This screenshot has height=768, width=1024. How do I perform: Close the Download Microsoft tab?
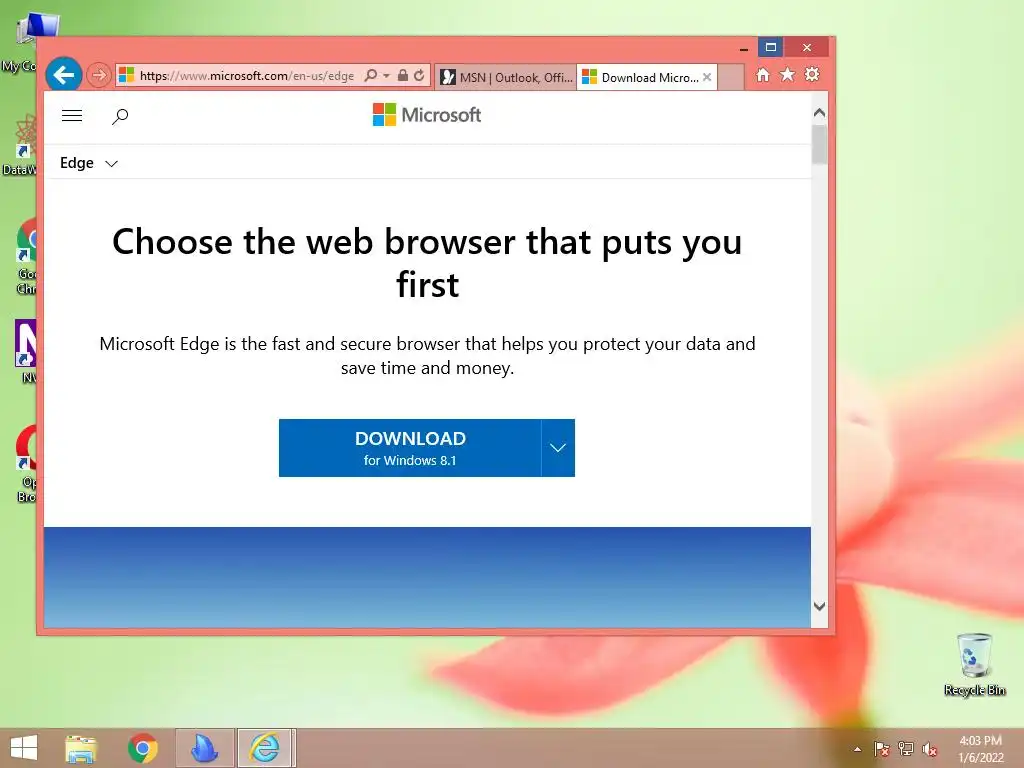tap(707, 77)
